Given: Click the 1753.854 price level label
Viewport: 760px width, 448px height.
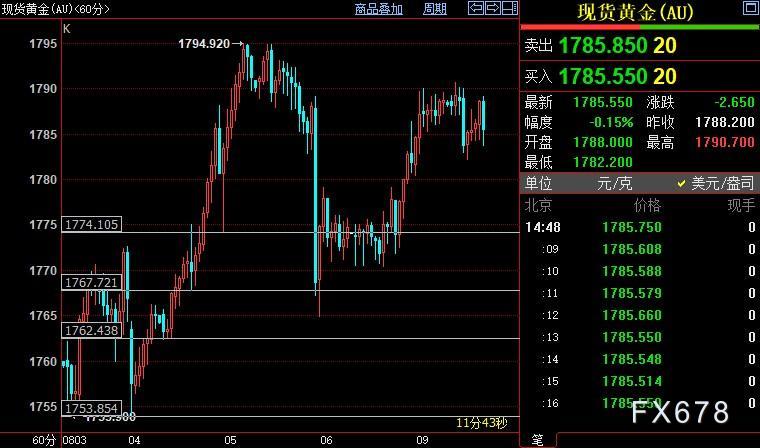Looking at the screenshot, I should click(92, 408).
